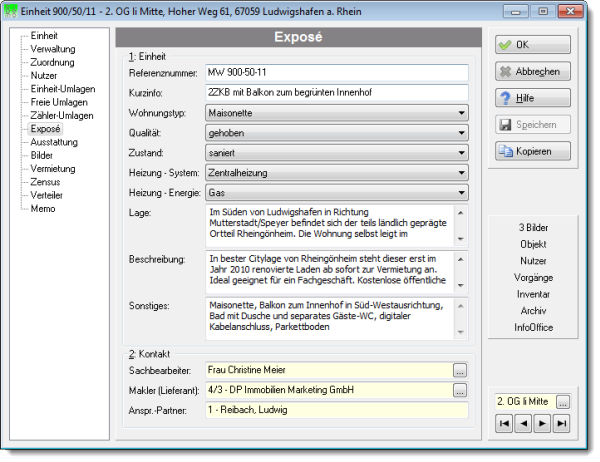Click into the Kurzinfo text field
600x462 pixels.
click(337, 93)
